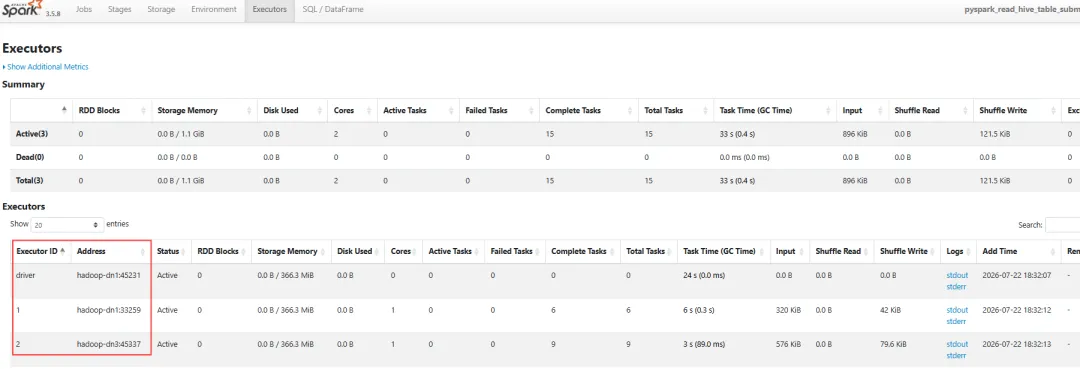Click add time 2026-07-22 18:32:07
1080x369 pixels.
[1016, 275]
